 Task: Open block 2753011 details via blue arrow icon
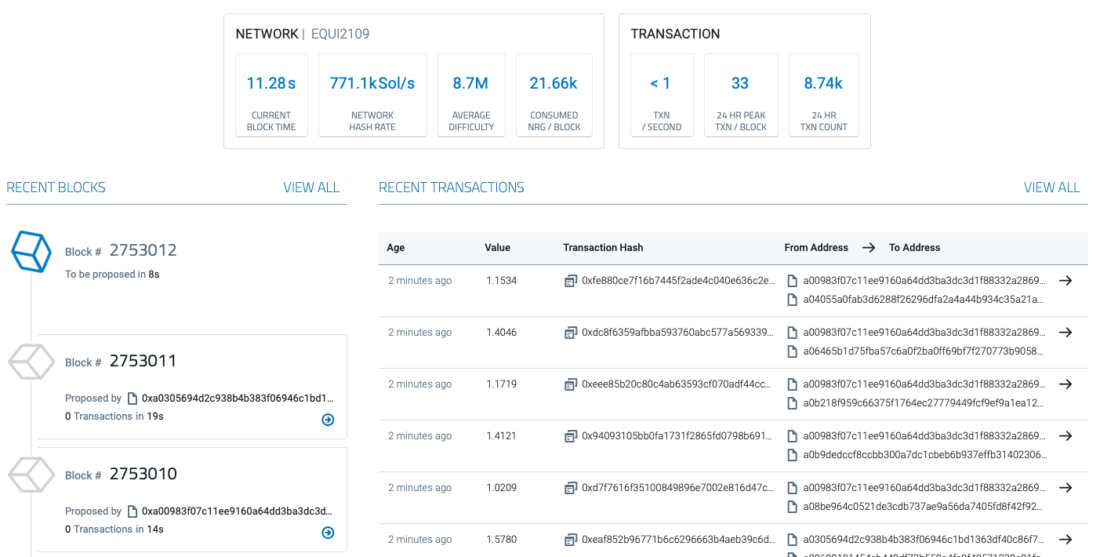pyautogui.click(x=327, y=420)
